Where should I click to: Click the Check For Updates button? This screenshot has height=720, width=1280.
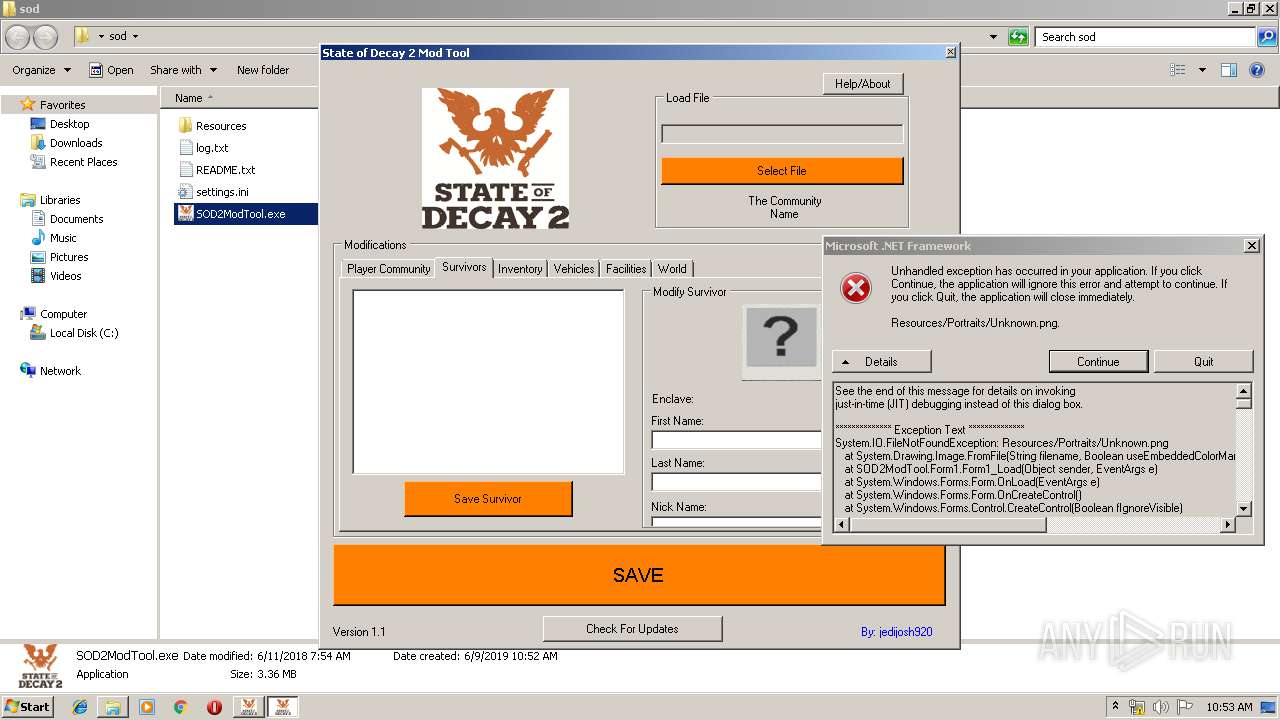tap(632, 629)
